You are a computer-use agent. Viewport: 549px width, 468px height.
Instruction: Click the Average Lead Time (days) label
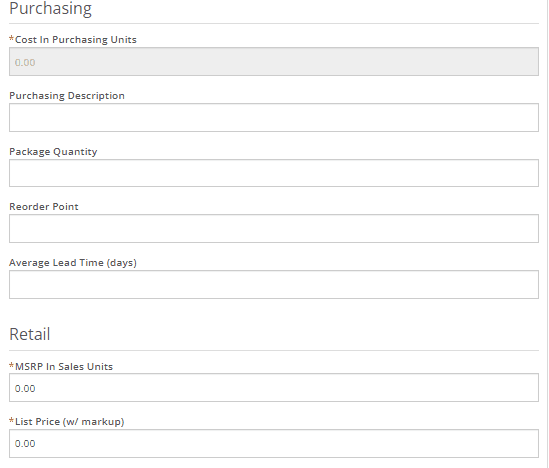[x=73, y=263]
